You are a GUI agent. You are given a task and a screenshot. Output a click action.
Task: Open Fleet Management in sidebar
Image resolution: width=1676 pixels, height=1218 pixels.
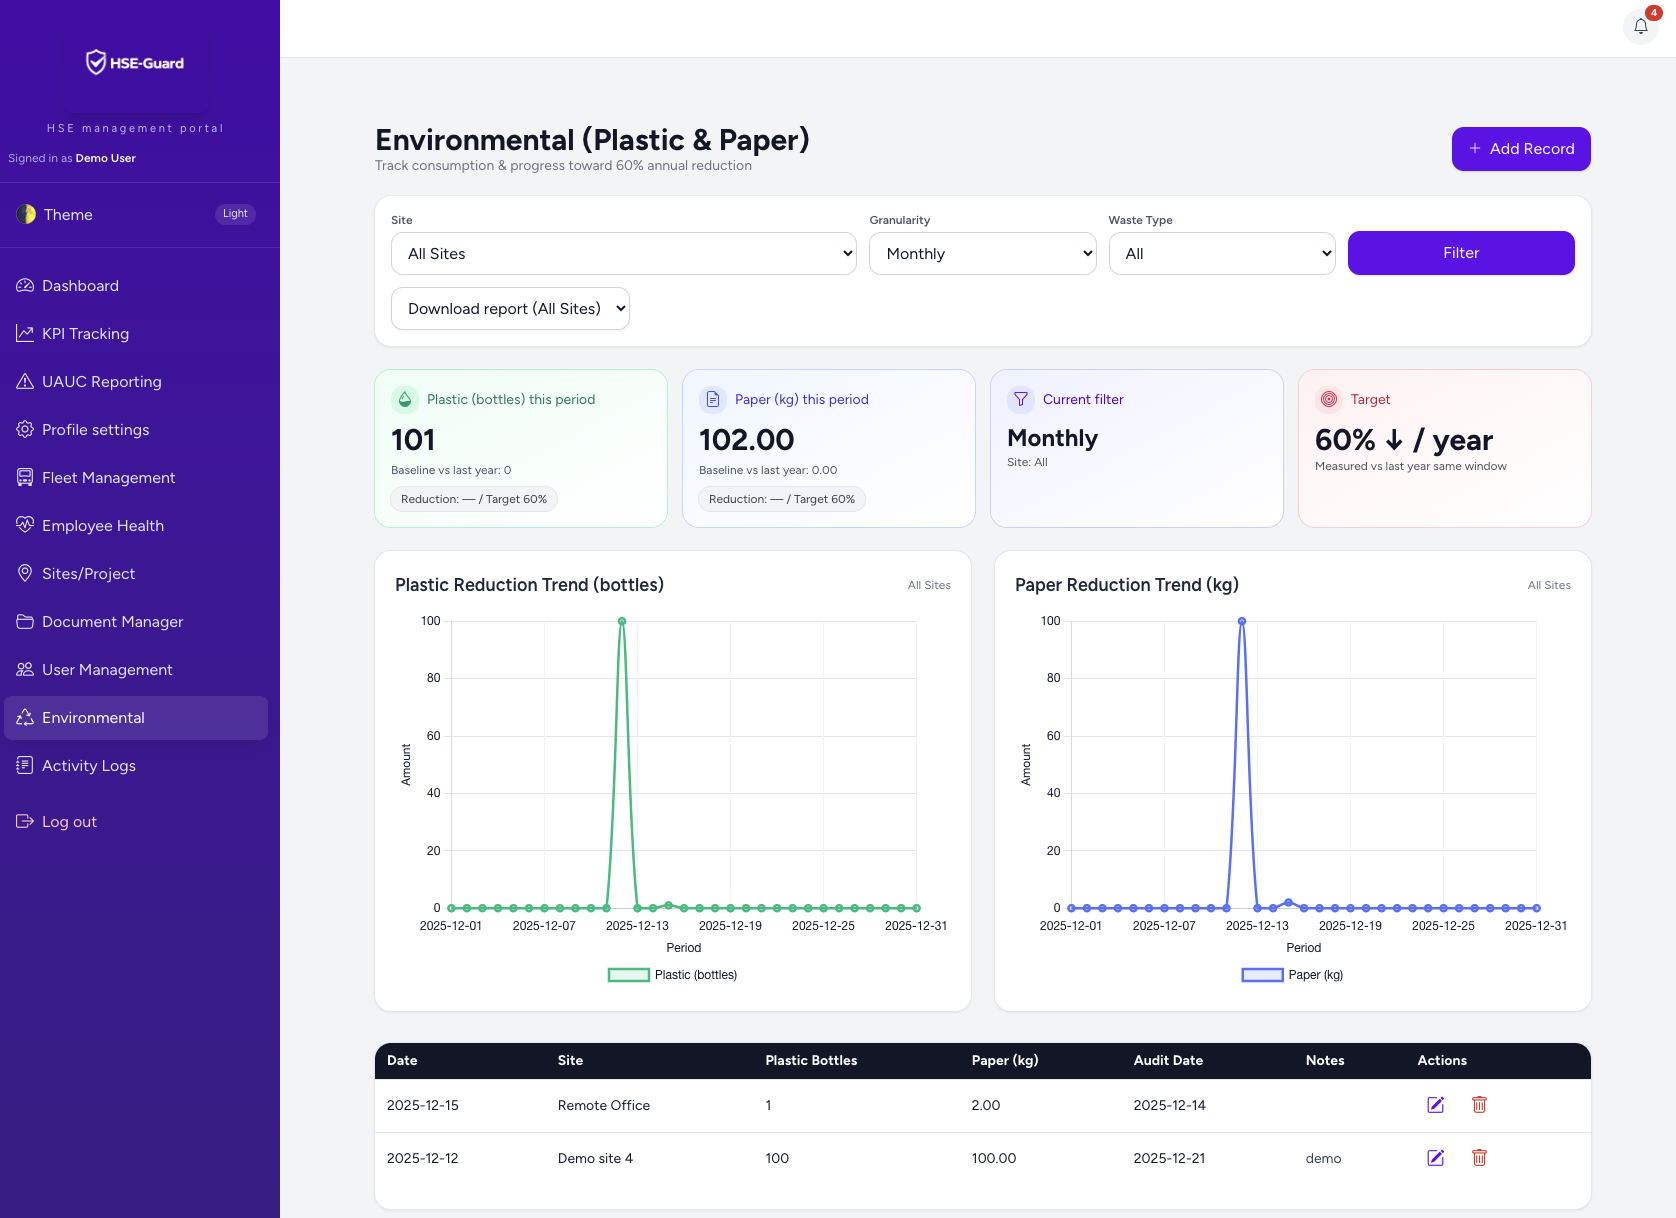click(x=108, y=478)
